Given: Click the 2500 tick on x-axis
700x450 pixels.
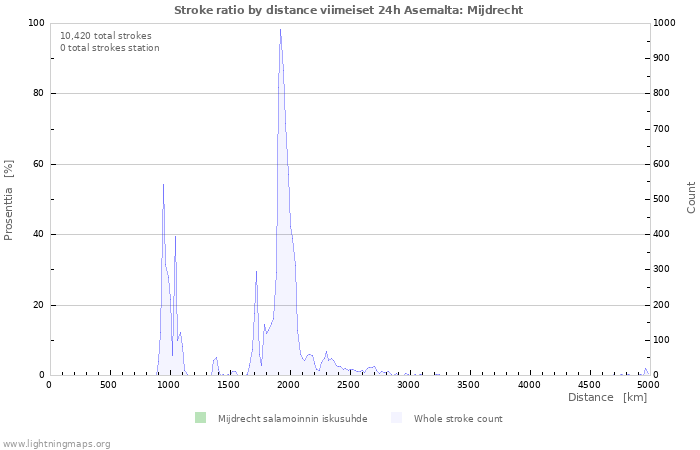Looking at the screenshot, I should coord(348,384).
